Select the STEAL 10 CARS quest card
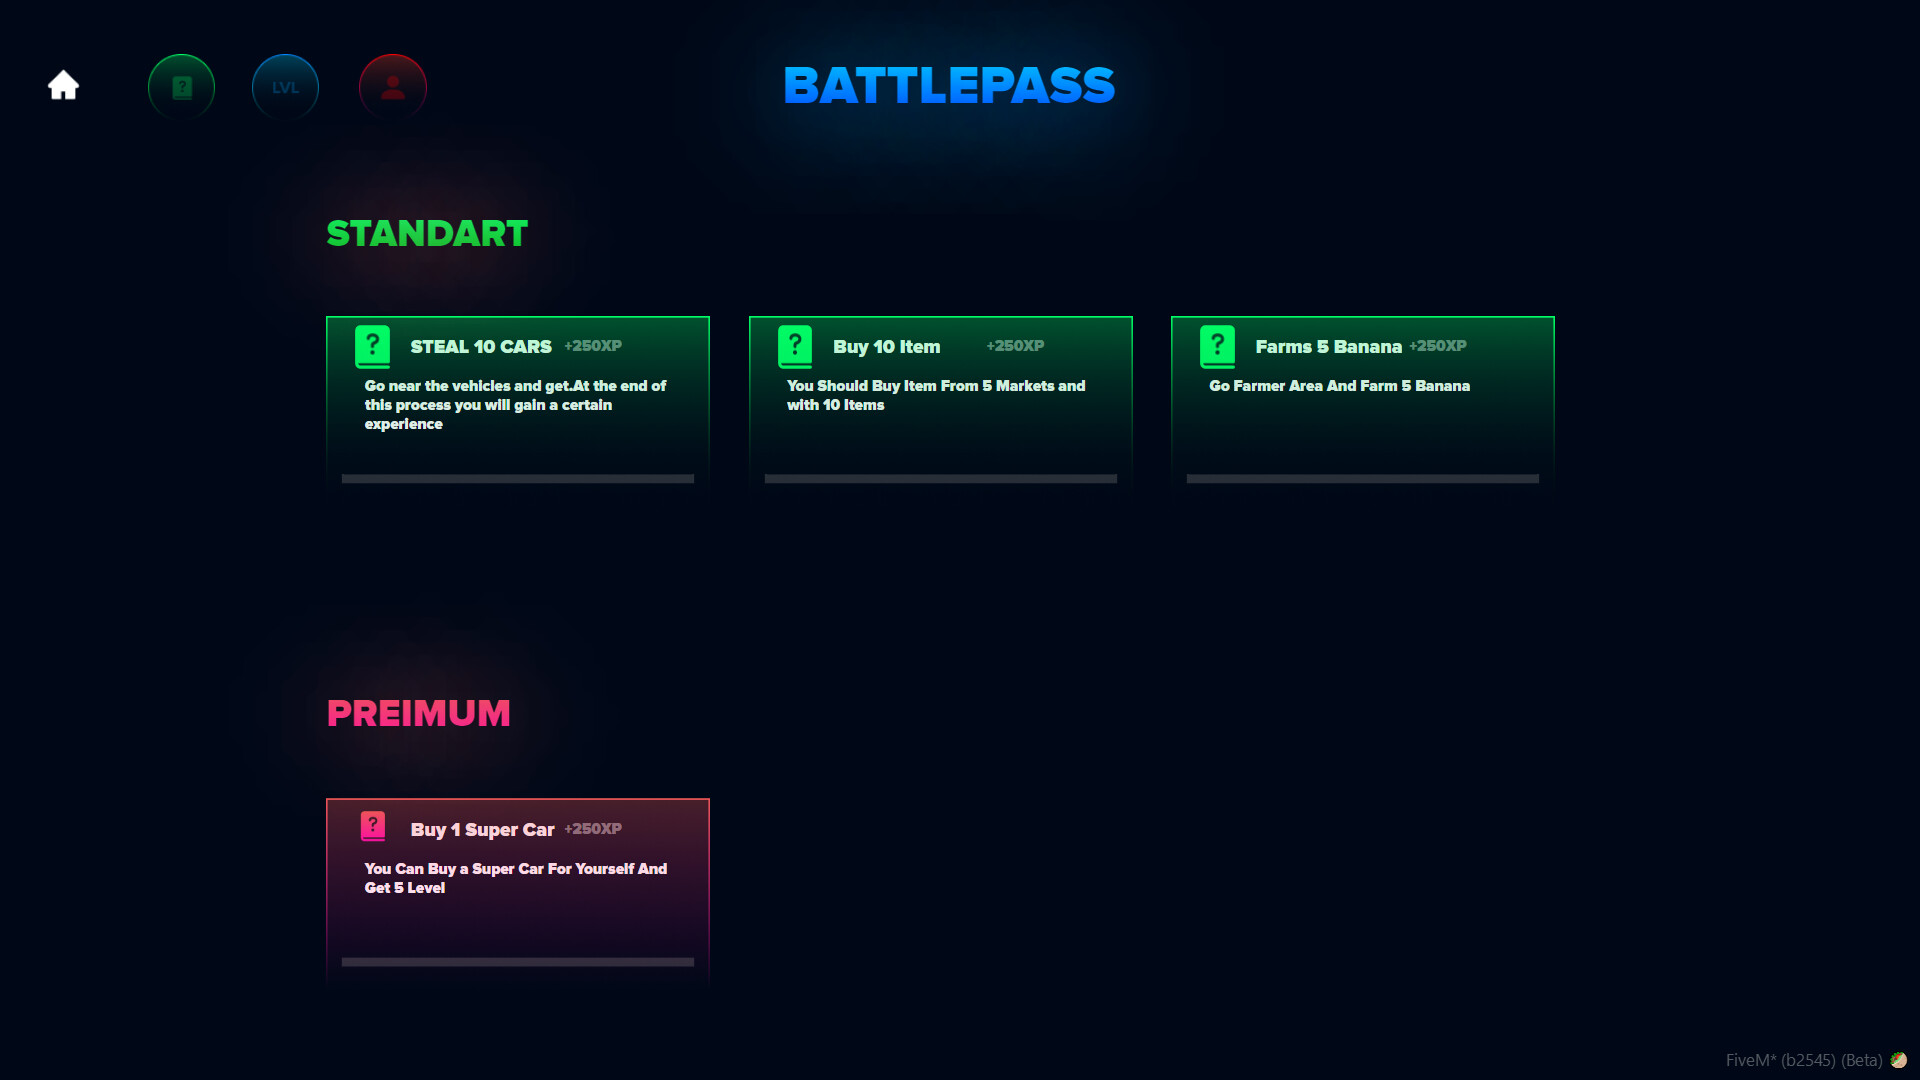 (x=517, y=402)
